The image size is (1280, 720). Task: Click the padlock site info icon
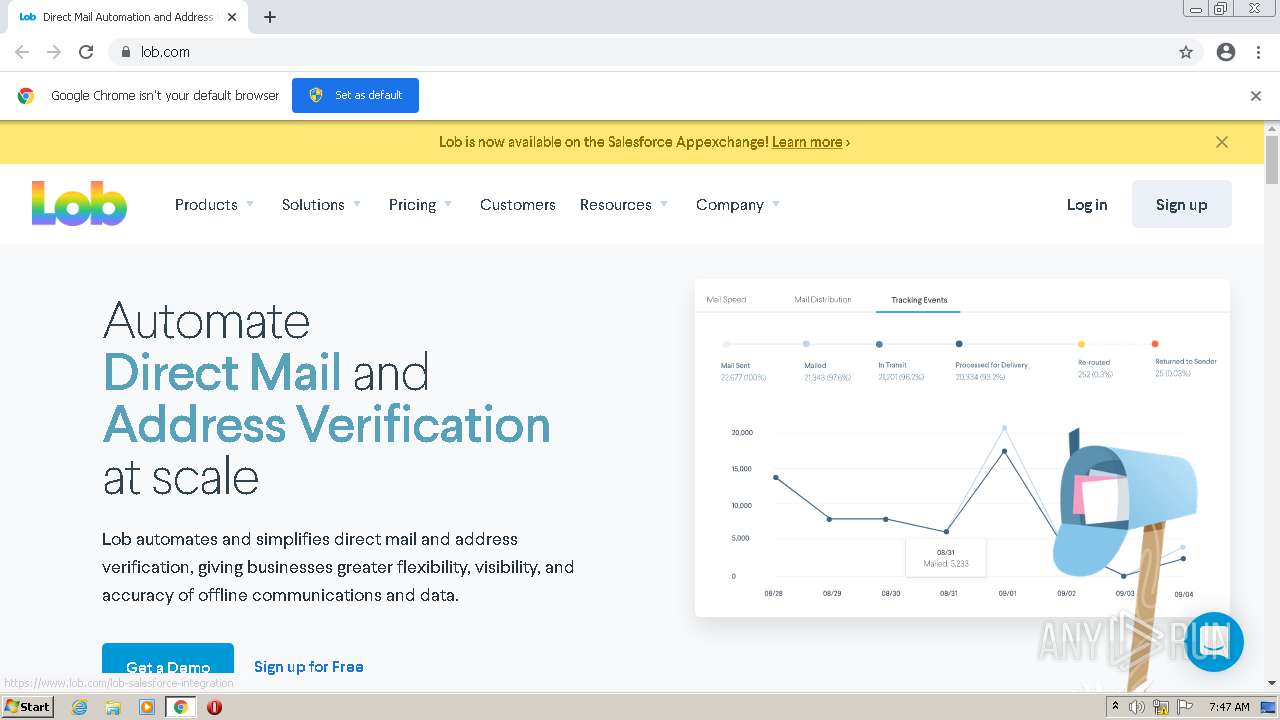pyautogui.click(x=125, y=52)
